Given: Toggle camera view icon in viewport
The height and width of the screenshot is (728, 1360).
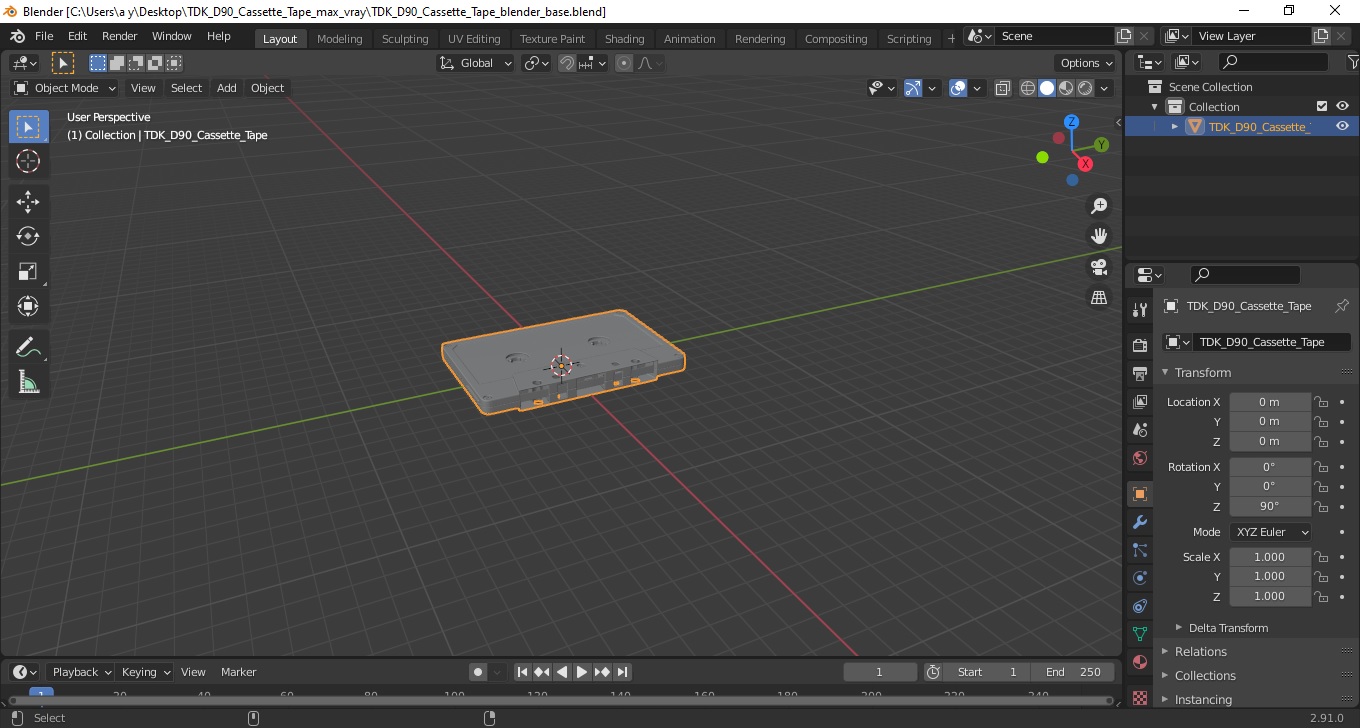Looking at the screenshot, I should [1099, 267].
